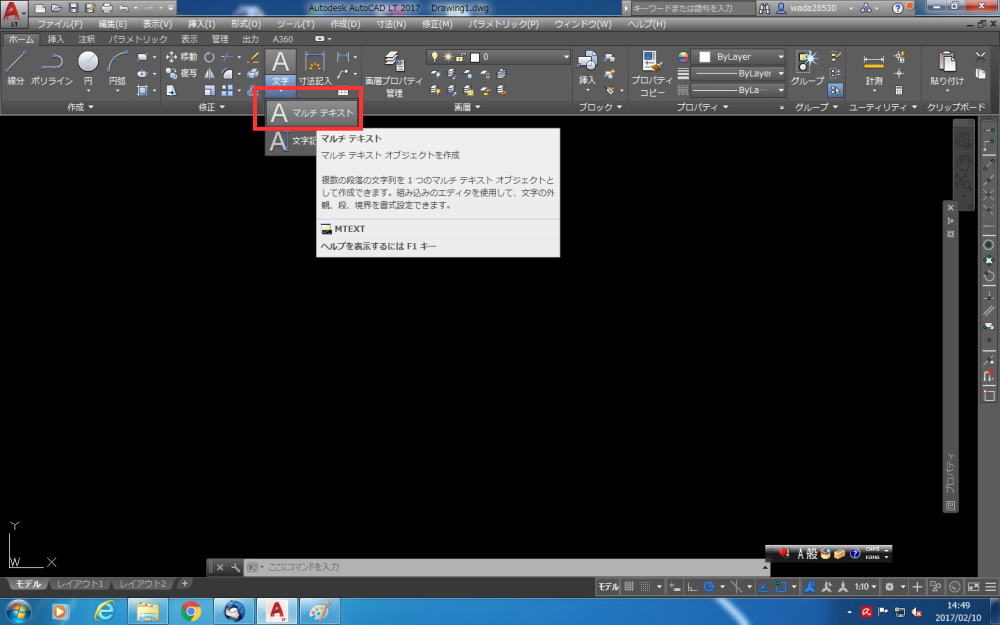
Task: Select the Line (線分) drawing tool
Action: pos(15,68)
